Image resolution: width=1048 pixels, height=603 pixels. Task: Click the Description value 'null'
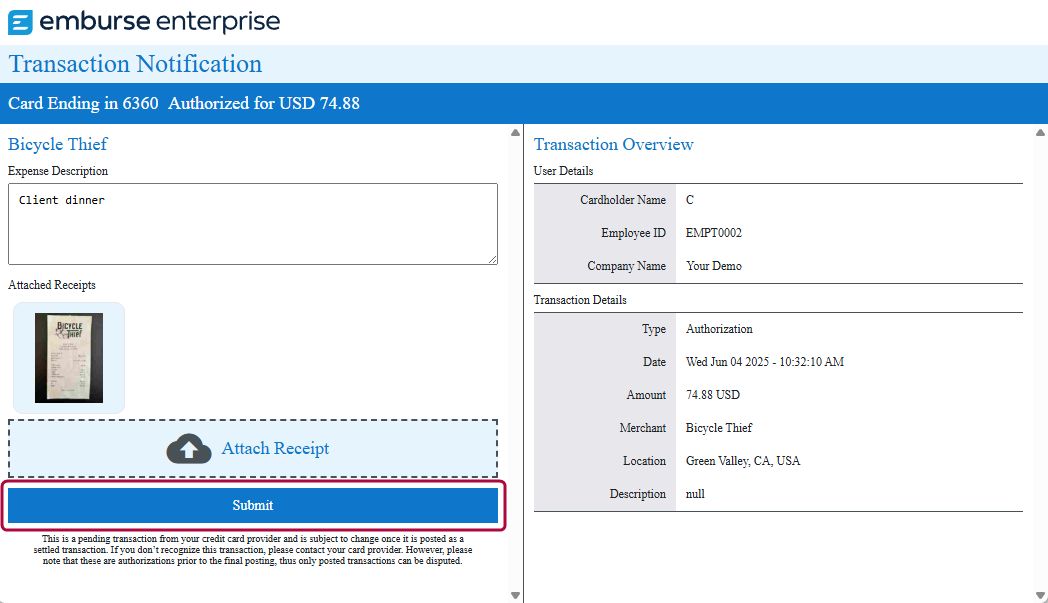point(695,494)
